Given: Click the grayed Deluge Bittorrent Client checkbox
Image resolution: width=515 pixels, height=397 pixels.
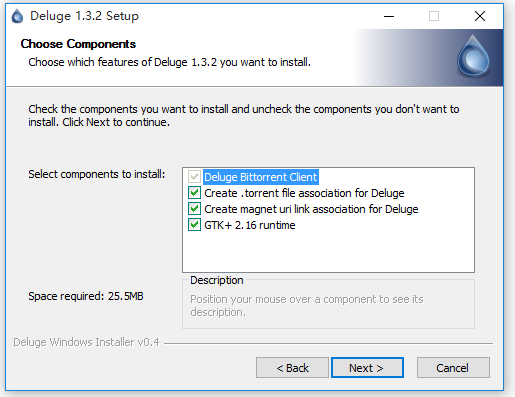Looking at the screenshot, I should (194, 177).
